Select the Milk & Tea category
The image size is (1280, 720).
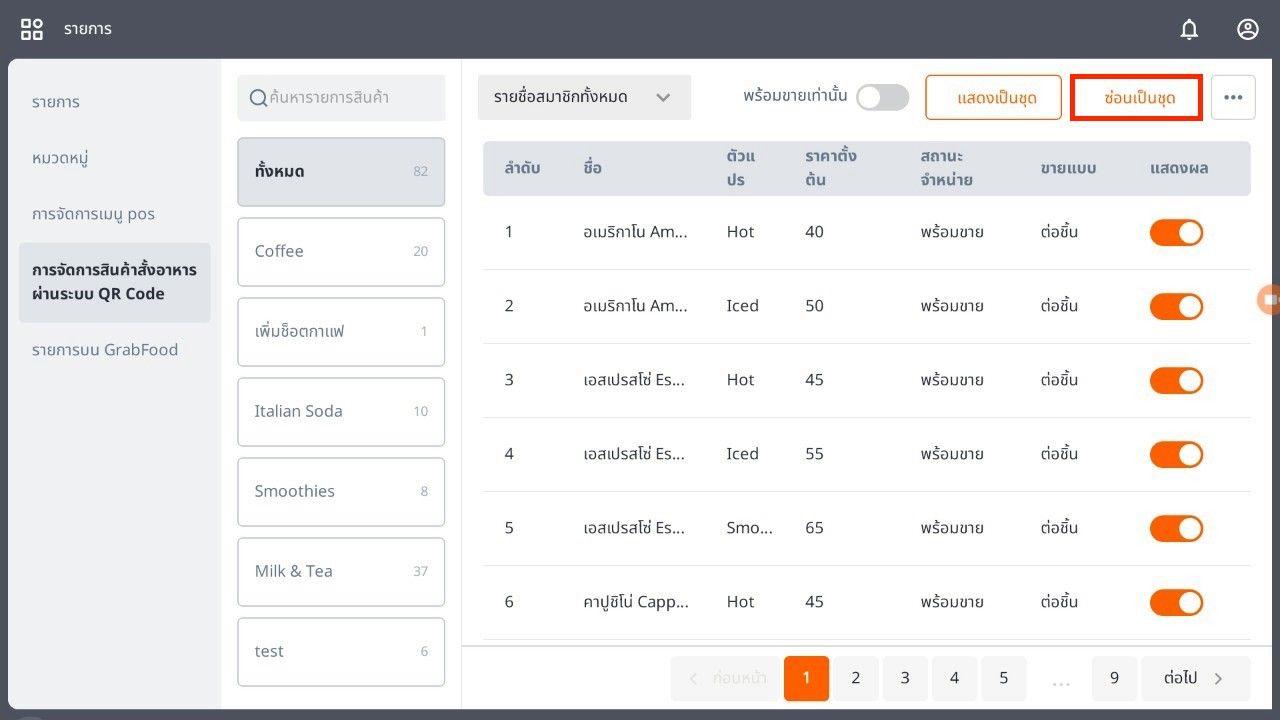[341, 572]
